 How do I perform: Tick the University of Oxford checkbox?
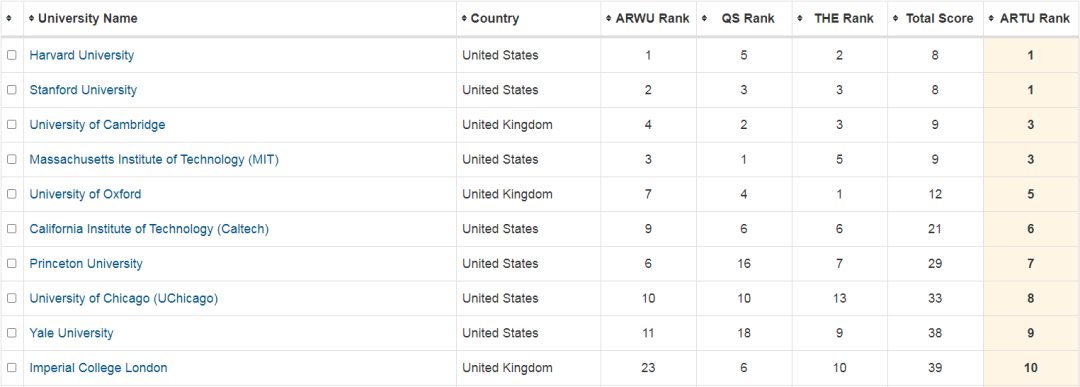12,194
